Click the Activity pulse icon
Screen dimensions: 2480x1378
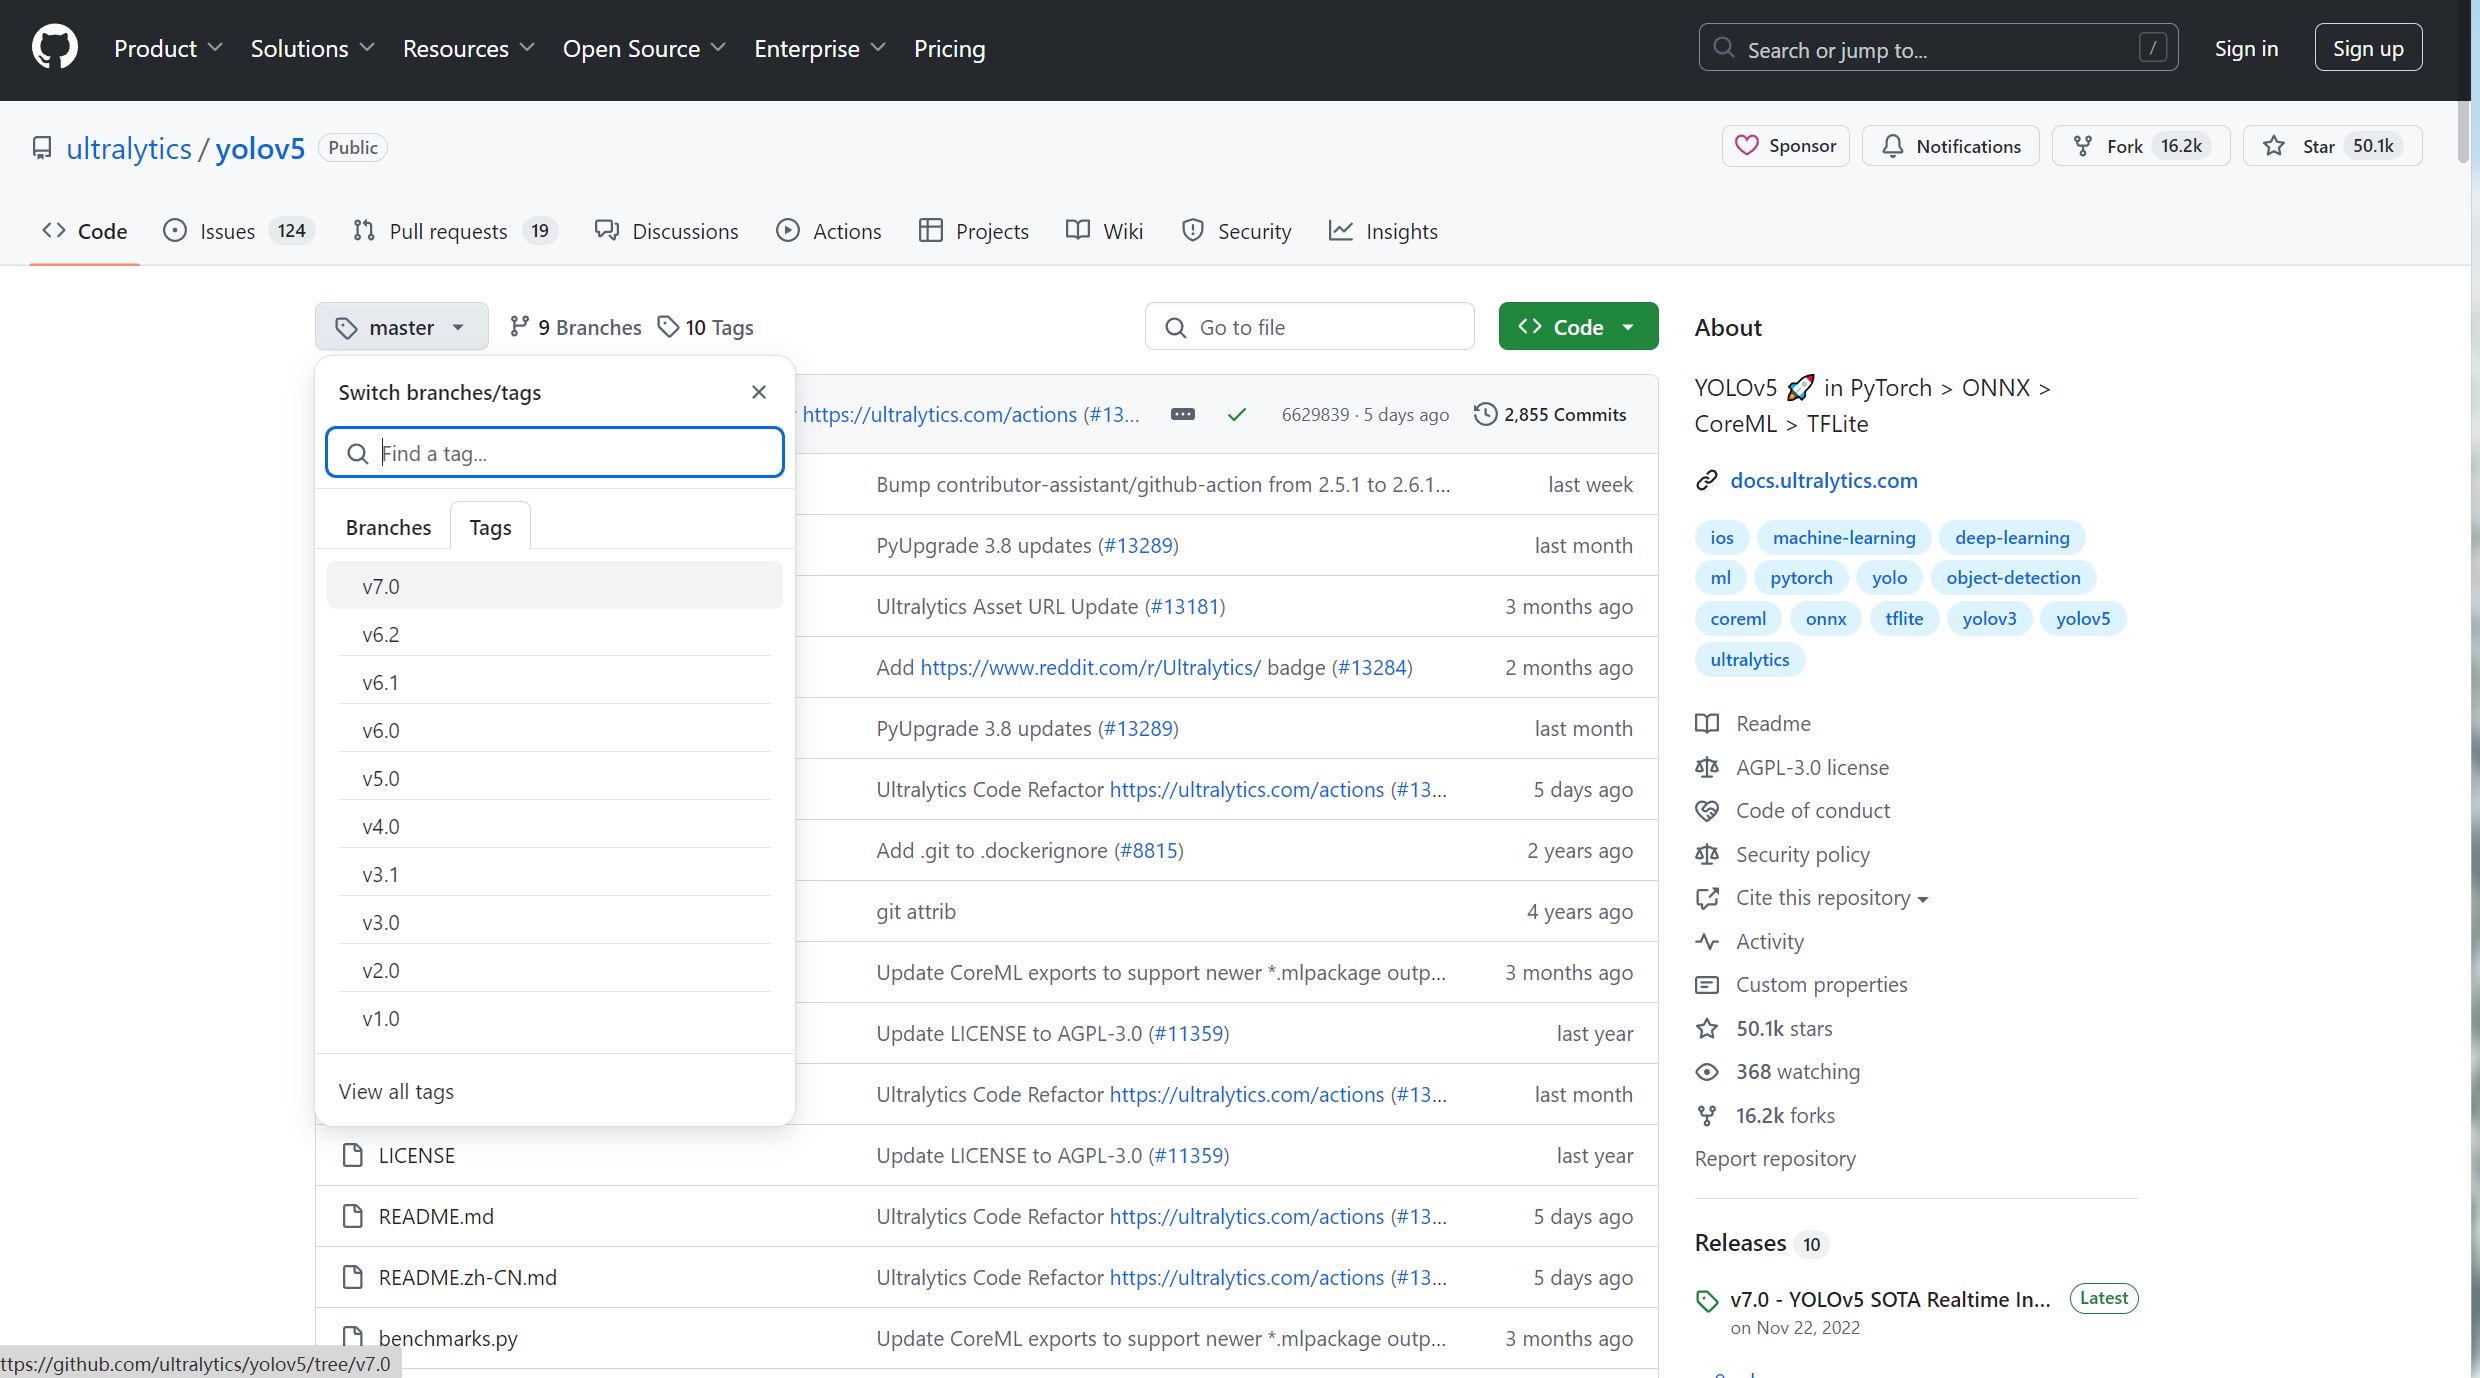[1707, 941]
